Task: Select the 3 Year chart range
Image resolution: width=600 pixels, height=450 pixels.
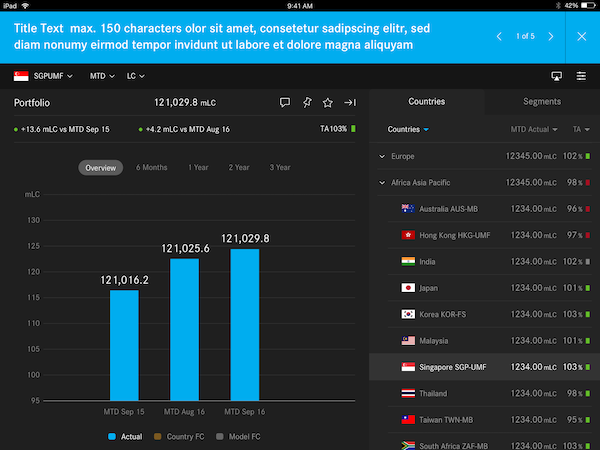Action: [280, 168]
